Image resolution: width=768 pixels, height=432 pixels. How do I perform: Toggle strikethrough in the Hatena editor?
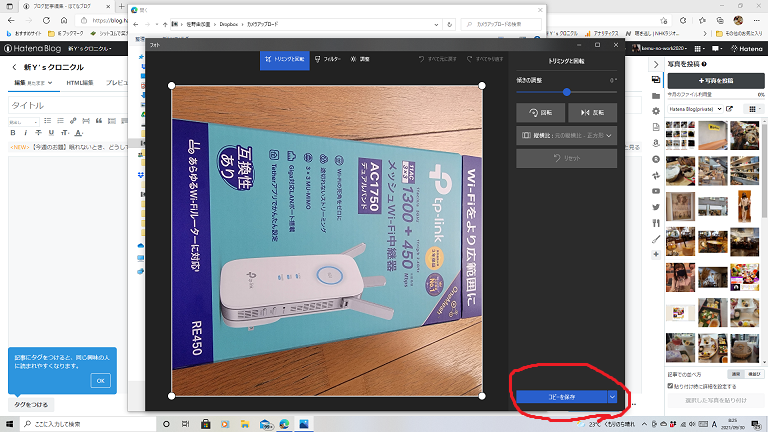point(38,133)
